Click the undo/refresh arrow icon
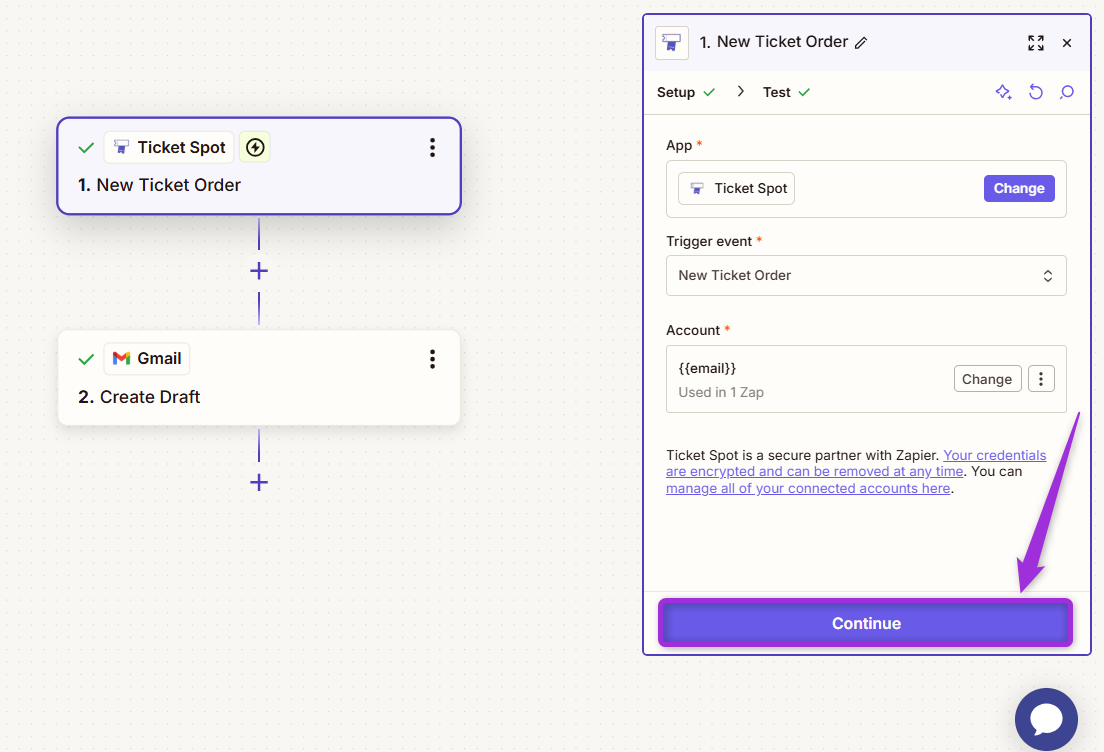The height and width of the screenshot is (752, 1104). pyautogui.click(x=1036, y=92)
